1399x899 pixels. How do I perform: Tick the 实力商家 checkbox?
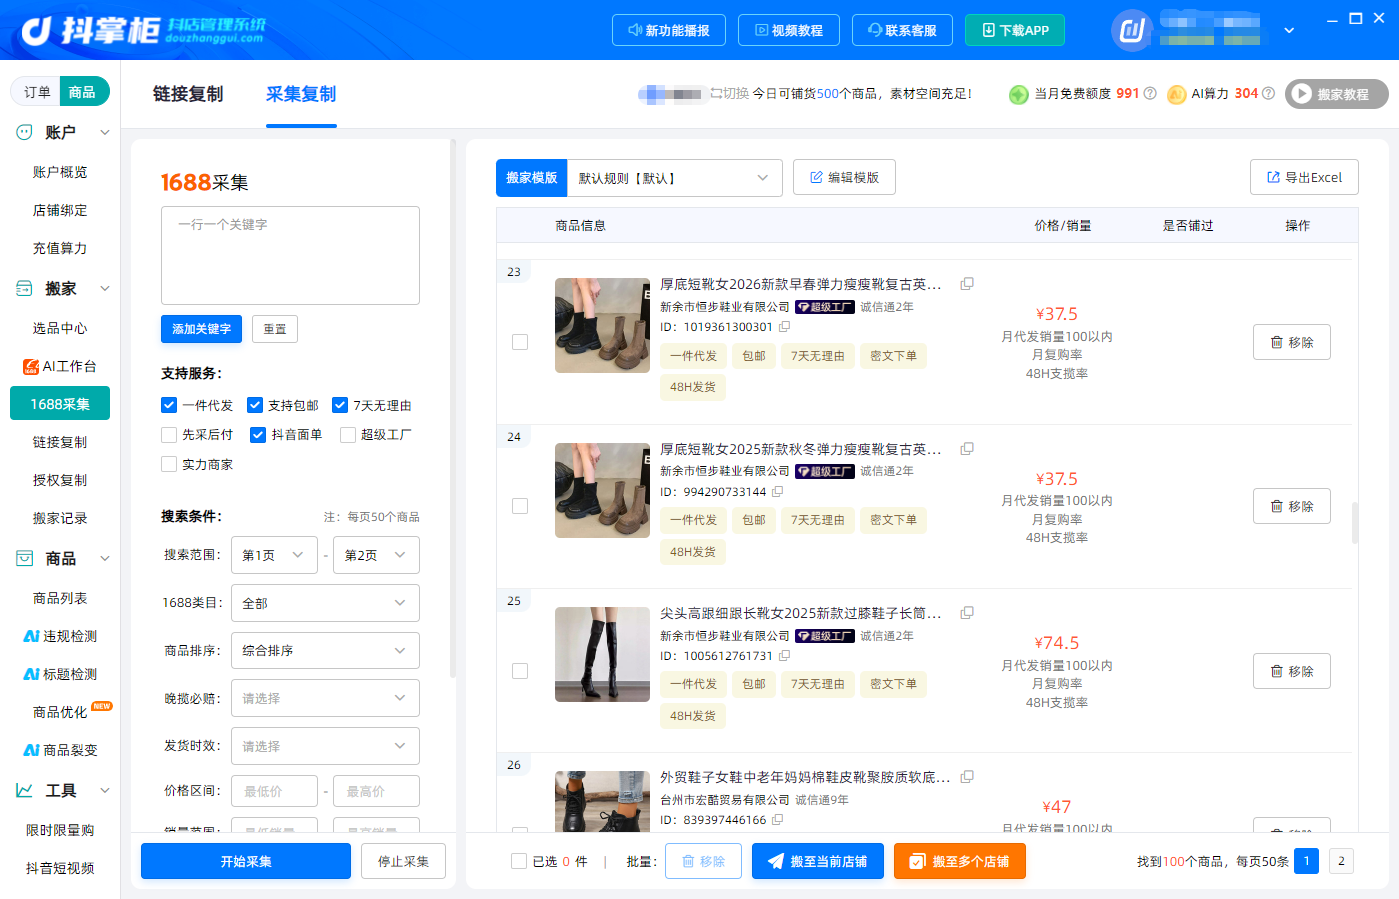(x=169, y=464)
